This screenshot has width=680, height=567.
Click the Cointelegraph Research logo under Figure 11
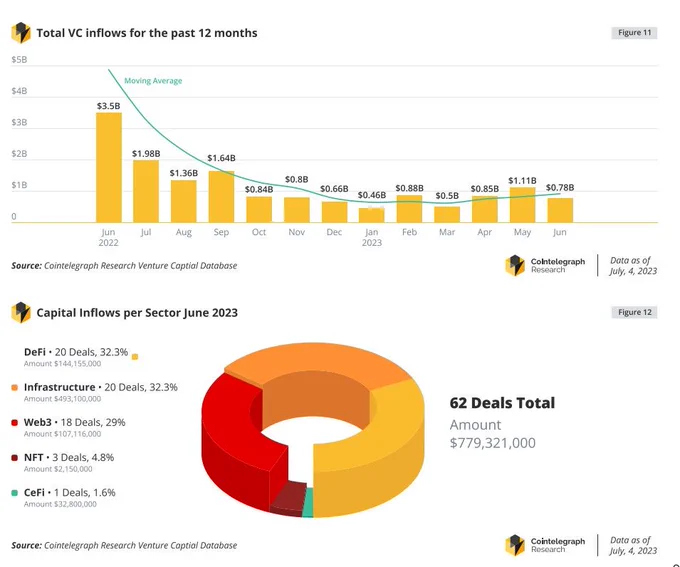[x=545, y=265]
